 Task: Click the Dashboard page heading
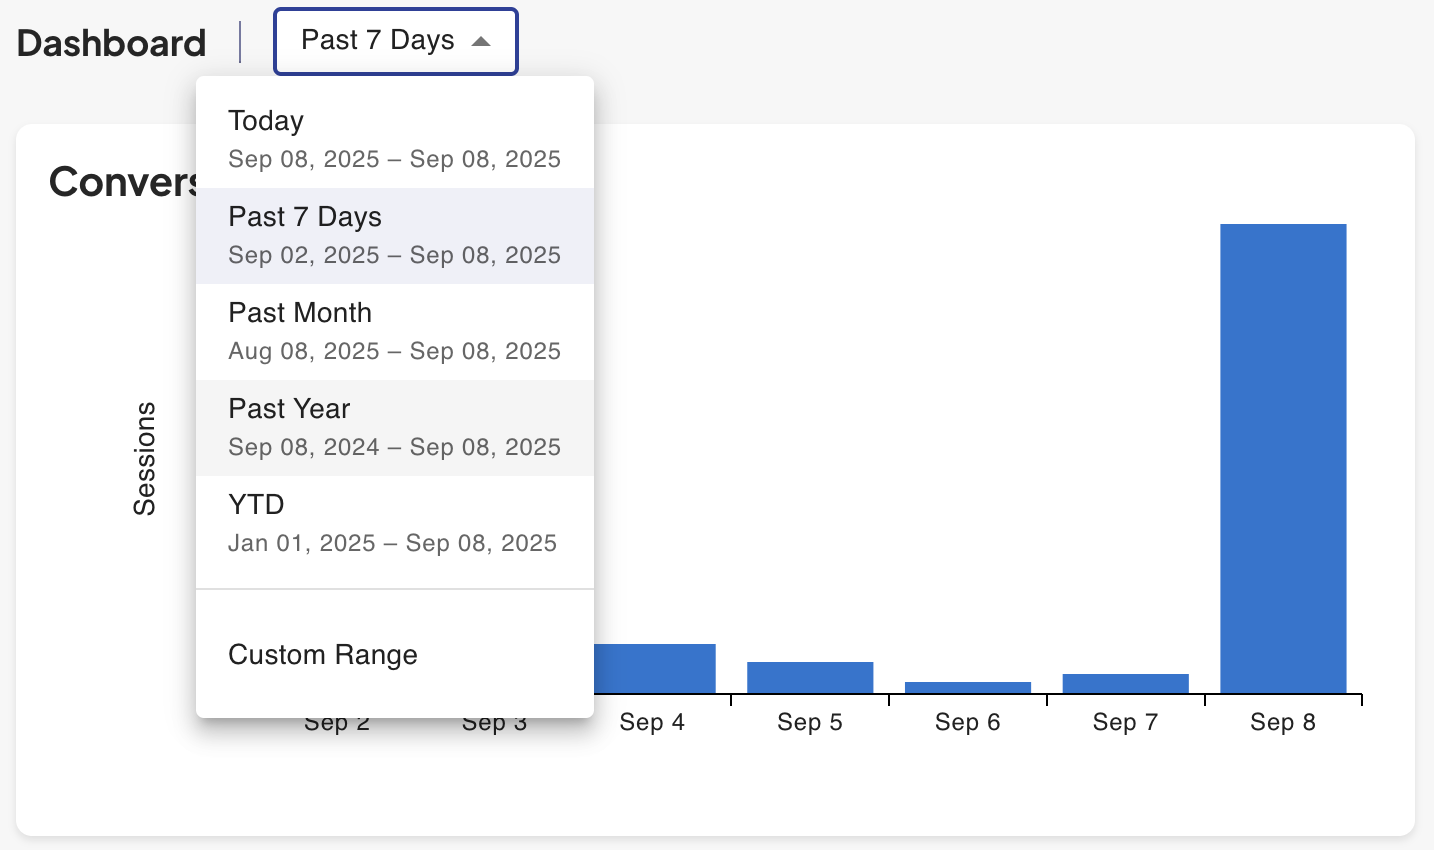(112, 43)
